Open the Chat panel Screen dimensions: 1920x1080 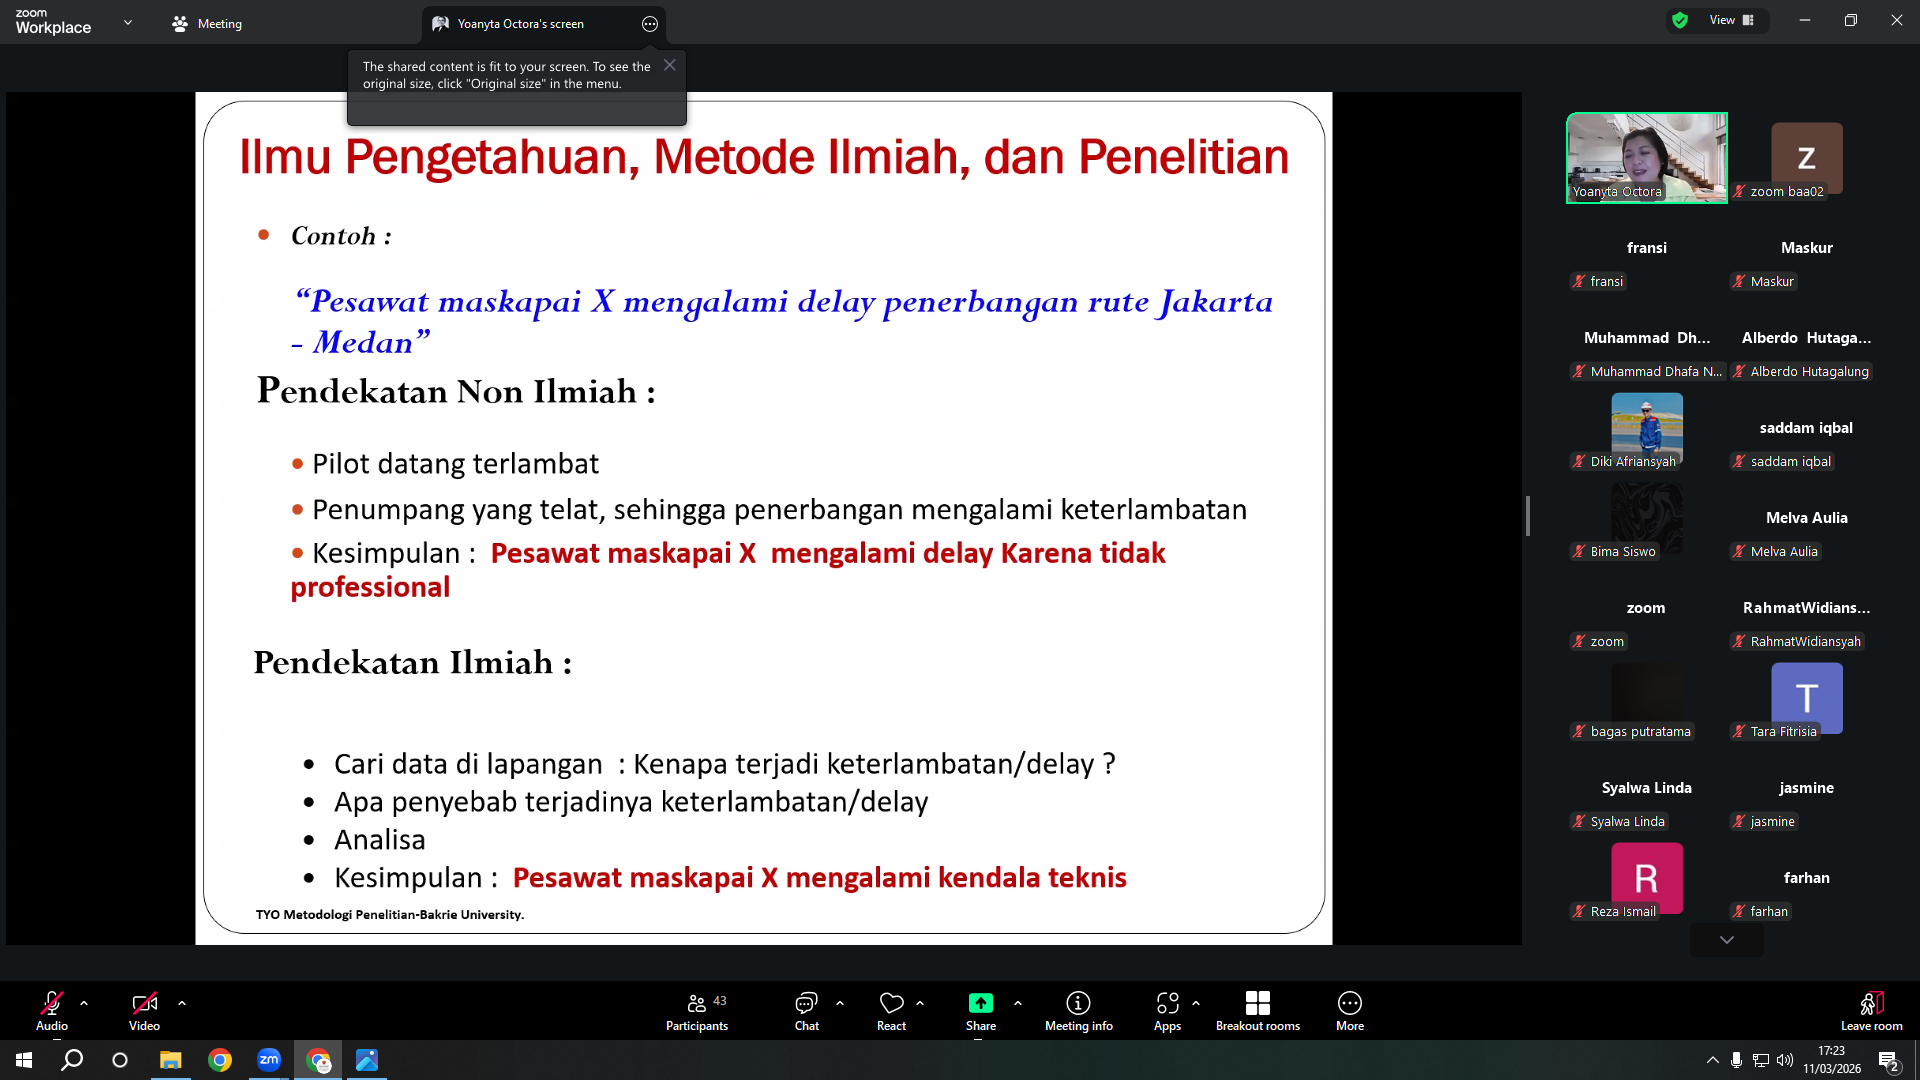point(806,1010)
